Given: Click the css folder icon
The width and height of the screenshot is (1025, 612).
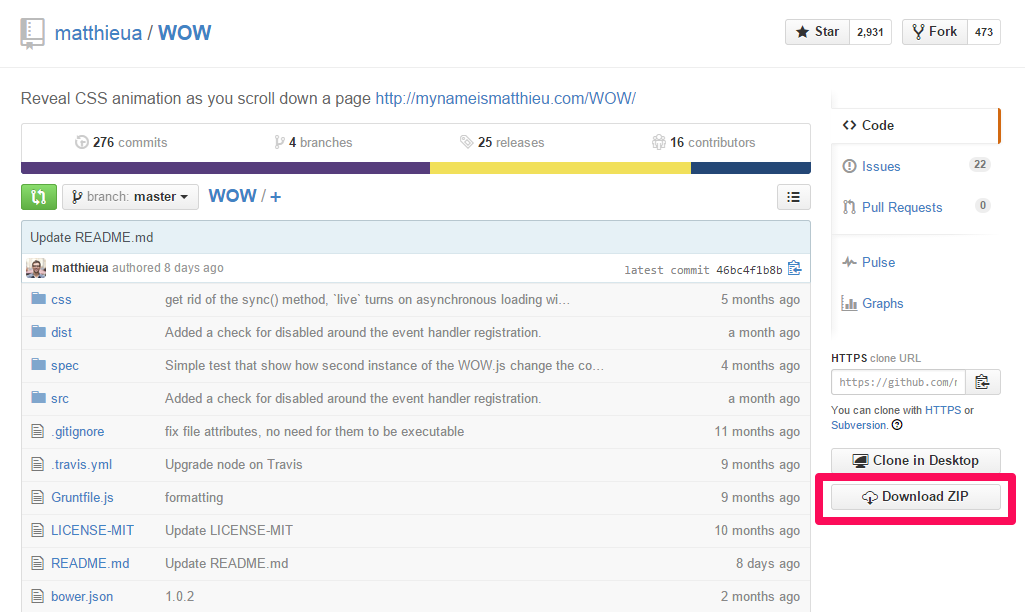Looking at the screenshot, I should click(39, 299).
